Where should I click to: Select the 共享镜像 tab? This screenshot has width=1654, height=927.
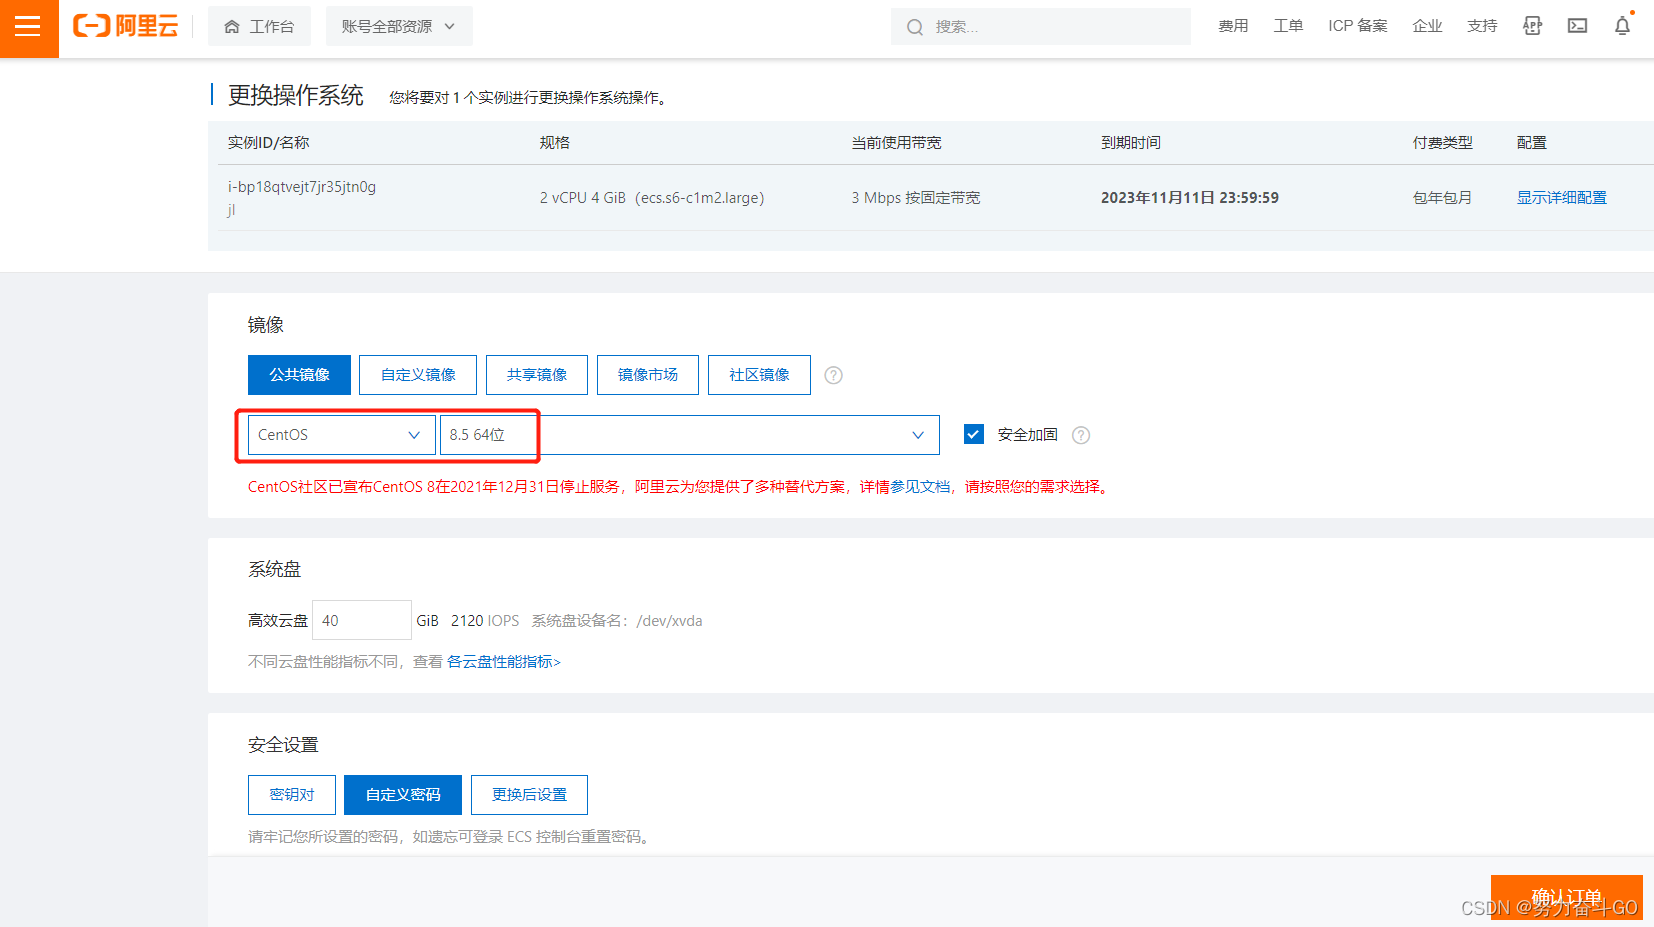[536, 375]
